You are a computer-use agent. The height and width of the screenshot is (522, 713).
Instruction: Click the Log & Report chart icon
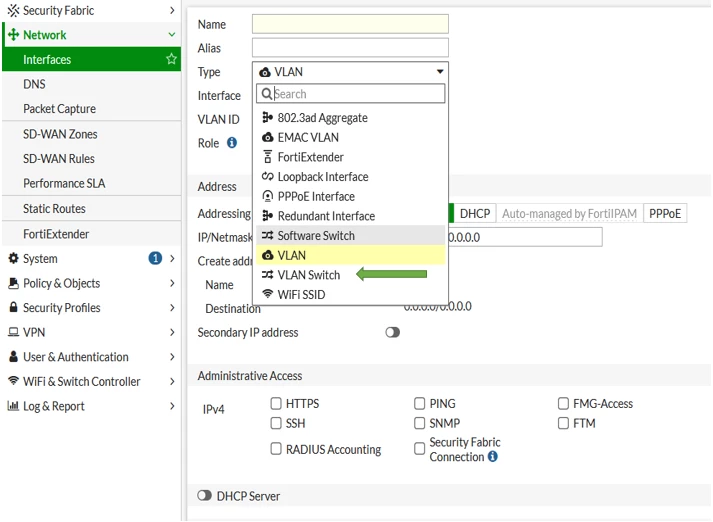(13, 405)
